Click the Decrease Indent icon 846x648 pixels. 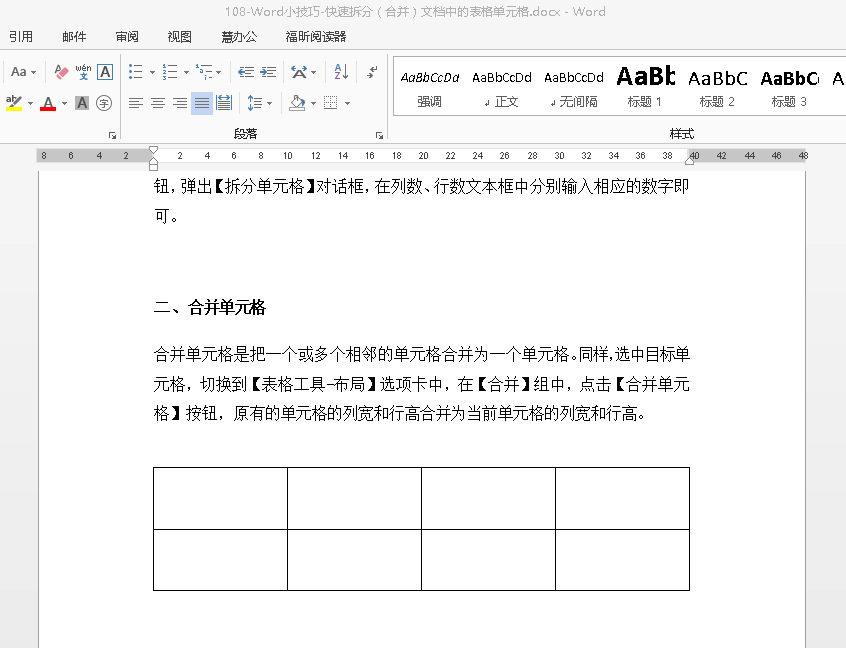(246, 72)
